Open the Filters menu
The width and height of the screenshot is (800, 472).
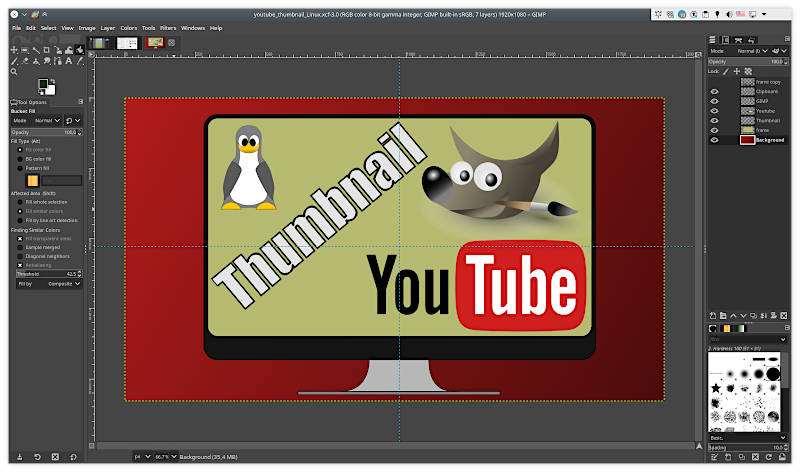168,28
